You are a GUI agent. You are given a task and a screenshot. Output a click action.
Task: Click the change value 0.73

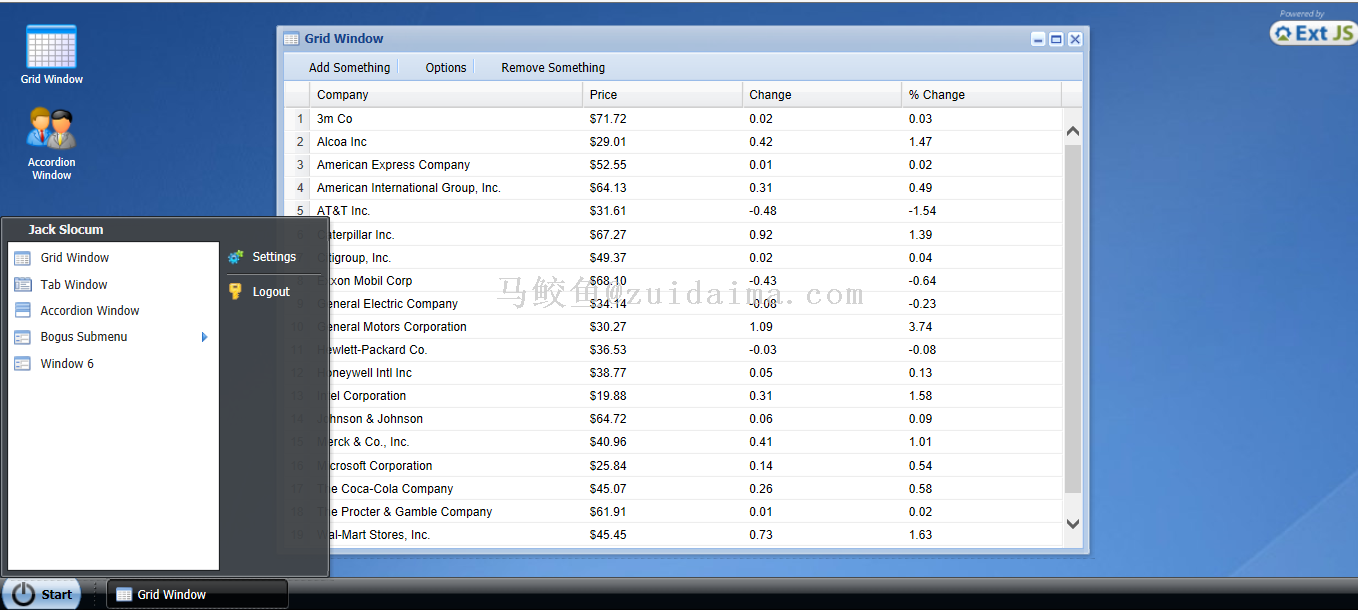point(761,535)
